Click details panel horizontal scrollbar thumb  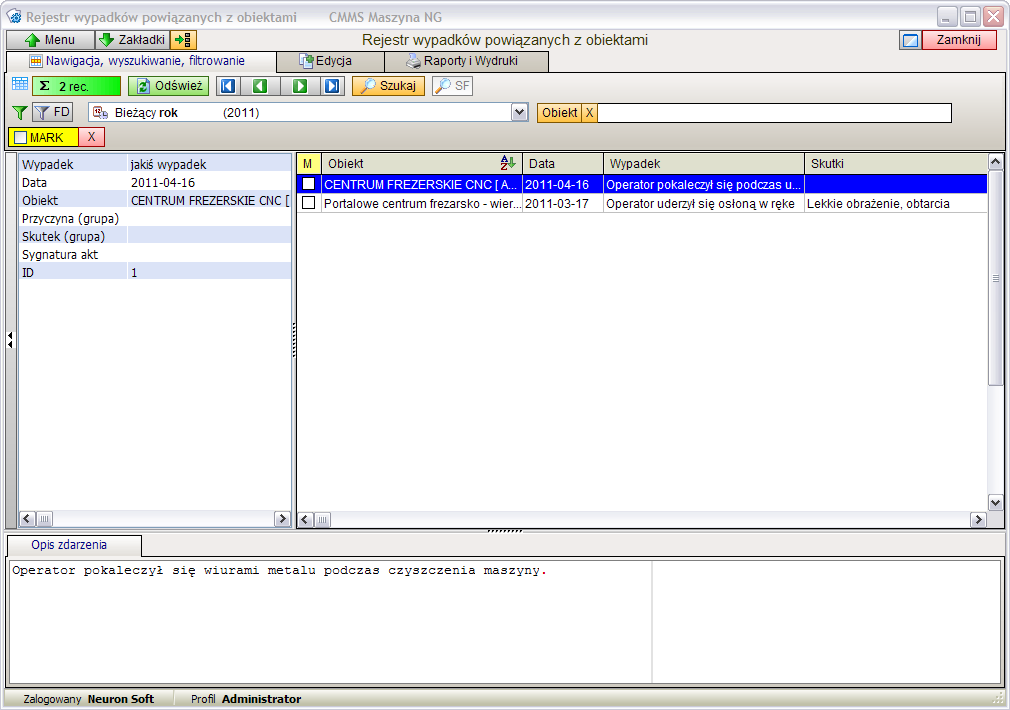pos(44,519)
